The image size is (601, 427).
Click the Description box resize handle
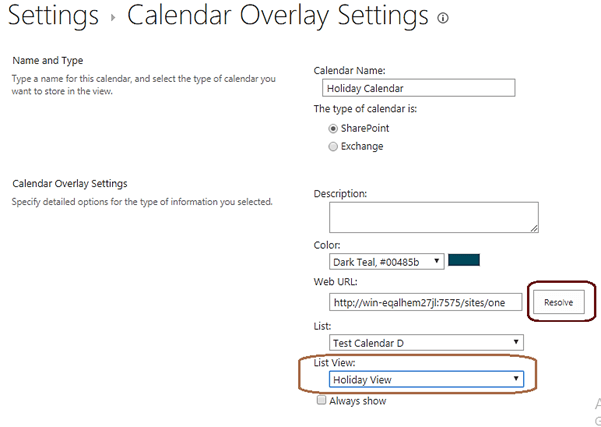534,228
